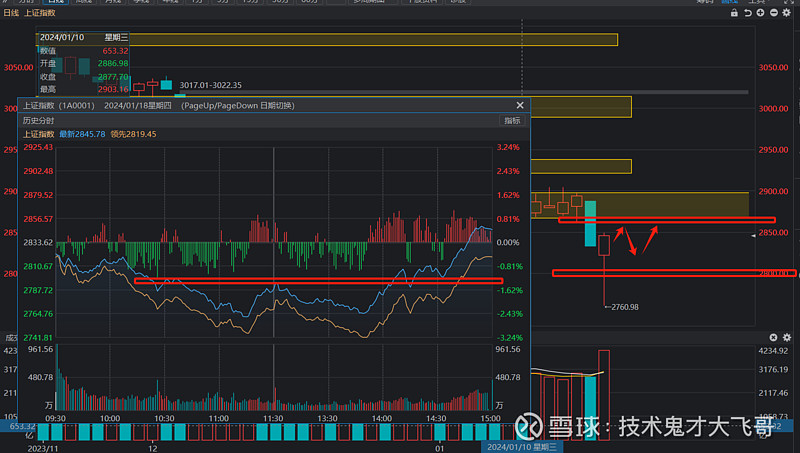
Task: Click popup title 上证指数 (1A0001)
Action: 59,106
